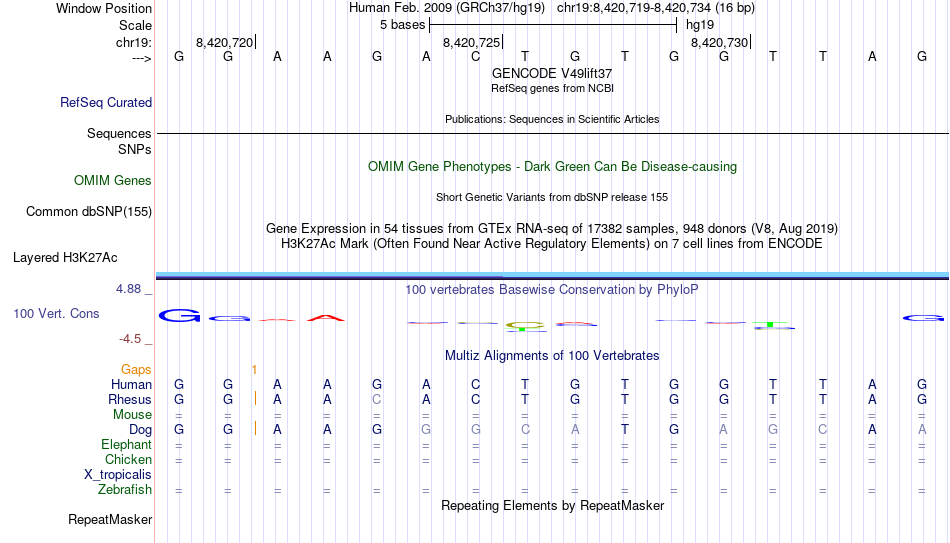
Task: Click Short Genetic Variants from dbSNP title
Action: coord(552,198)
